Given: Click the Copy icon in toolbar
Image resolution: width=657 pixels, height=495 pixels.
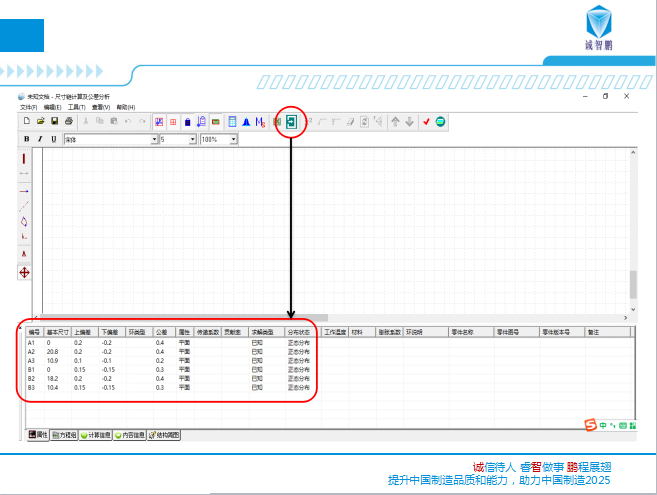Looking at the screenshot, I should tap(100, 121).
